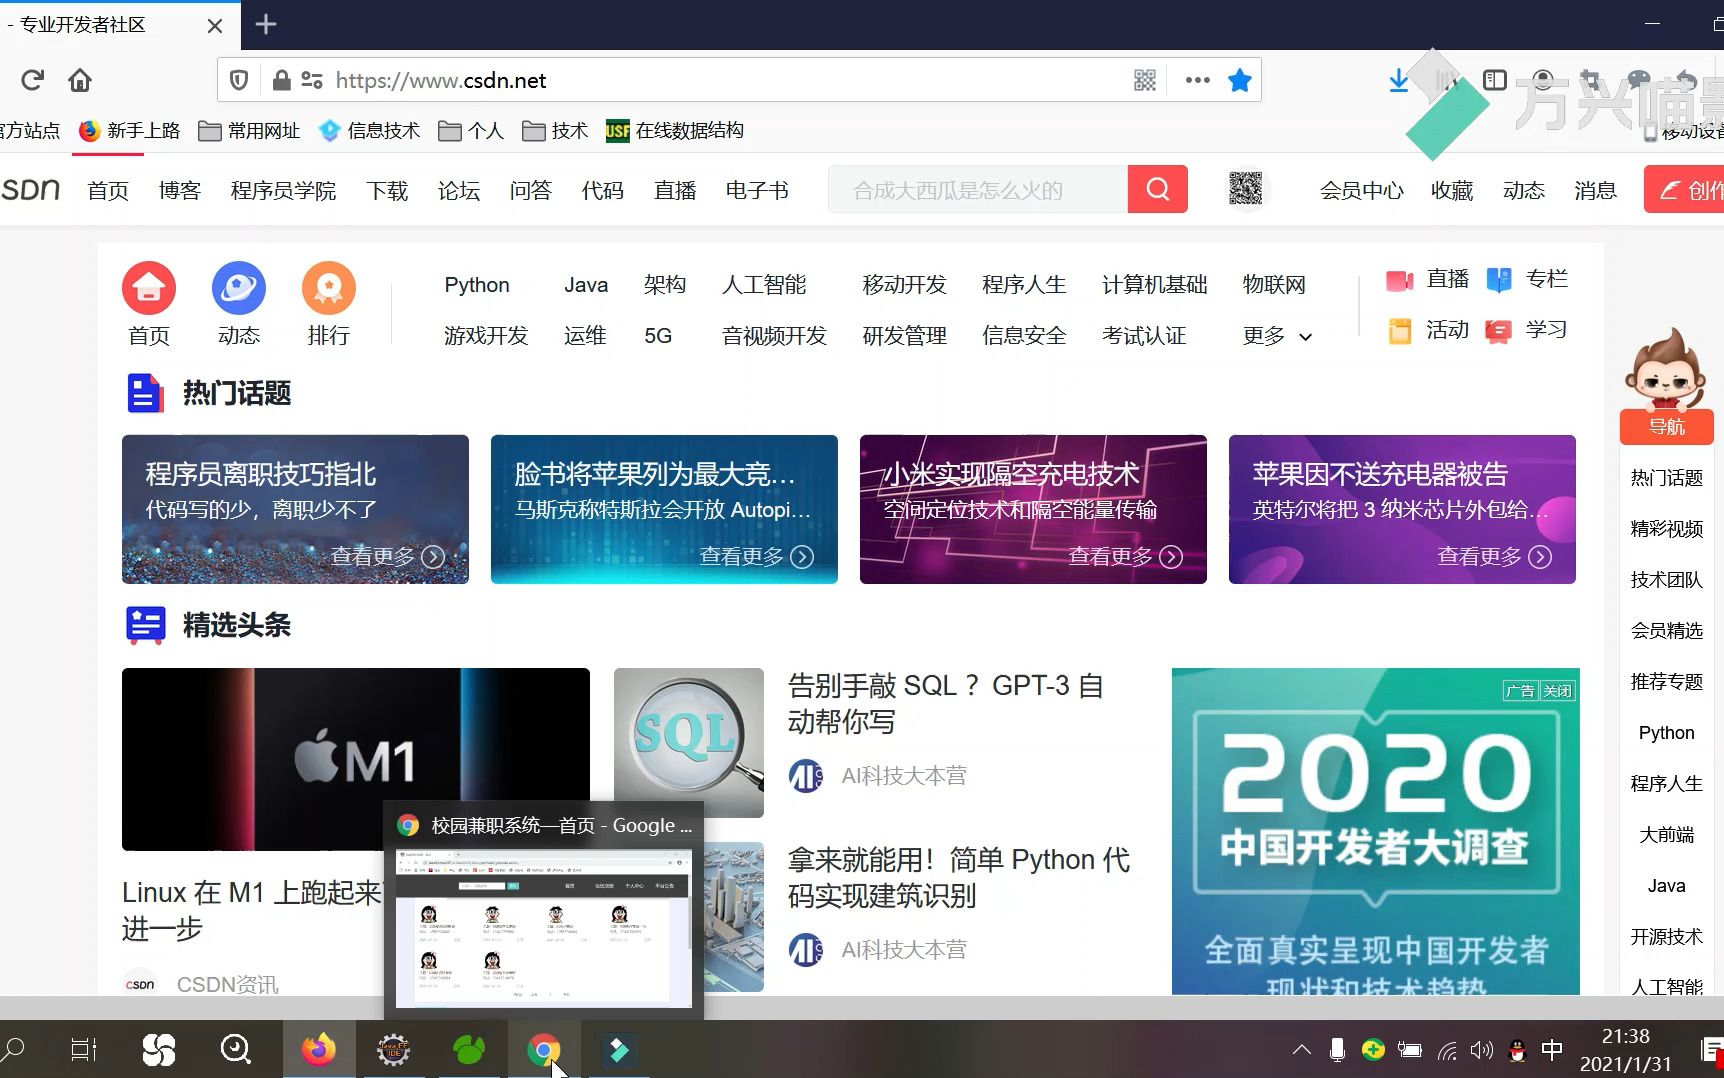Select the orange 排行 ranking icon
Screen dimensions: 1724x1078
tap(329, 289)
